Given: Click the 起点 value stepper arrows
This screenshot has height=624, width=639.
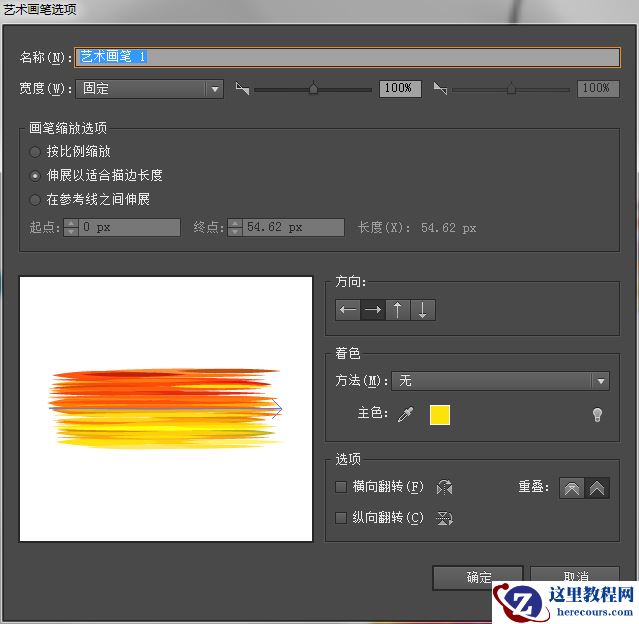Looking at the screenshot, I should 71,227.
